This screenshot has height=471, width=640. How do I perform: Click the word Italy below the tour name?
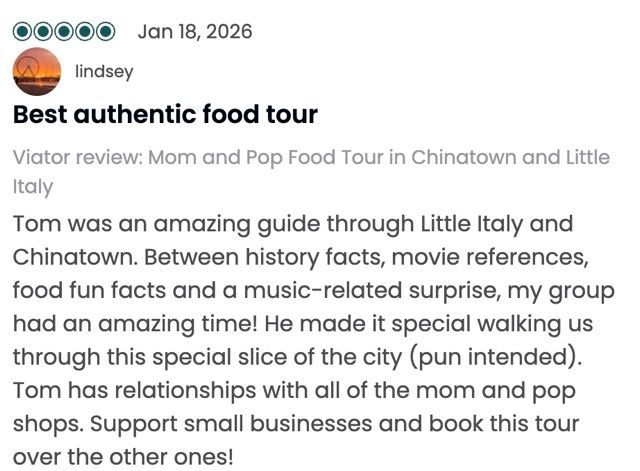[33, 187]
